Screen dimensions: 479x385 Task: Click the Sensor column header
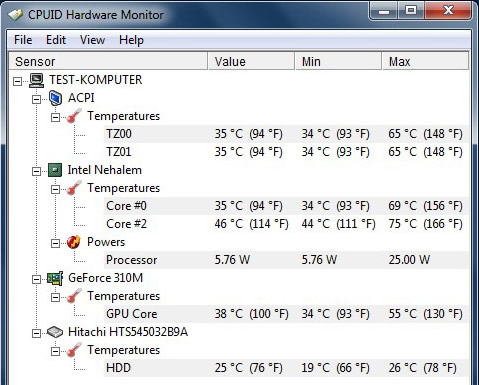click(108, 61)
